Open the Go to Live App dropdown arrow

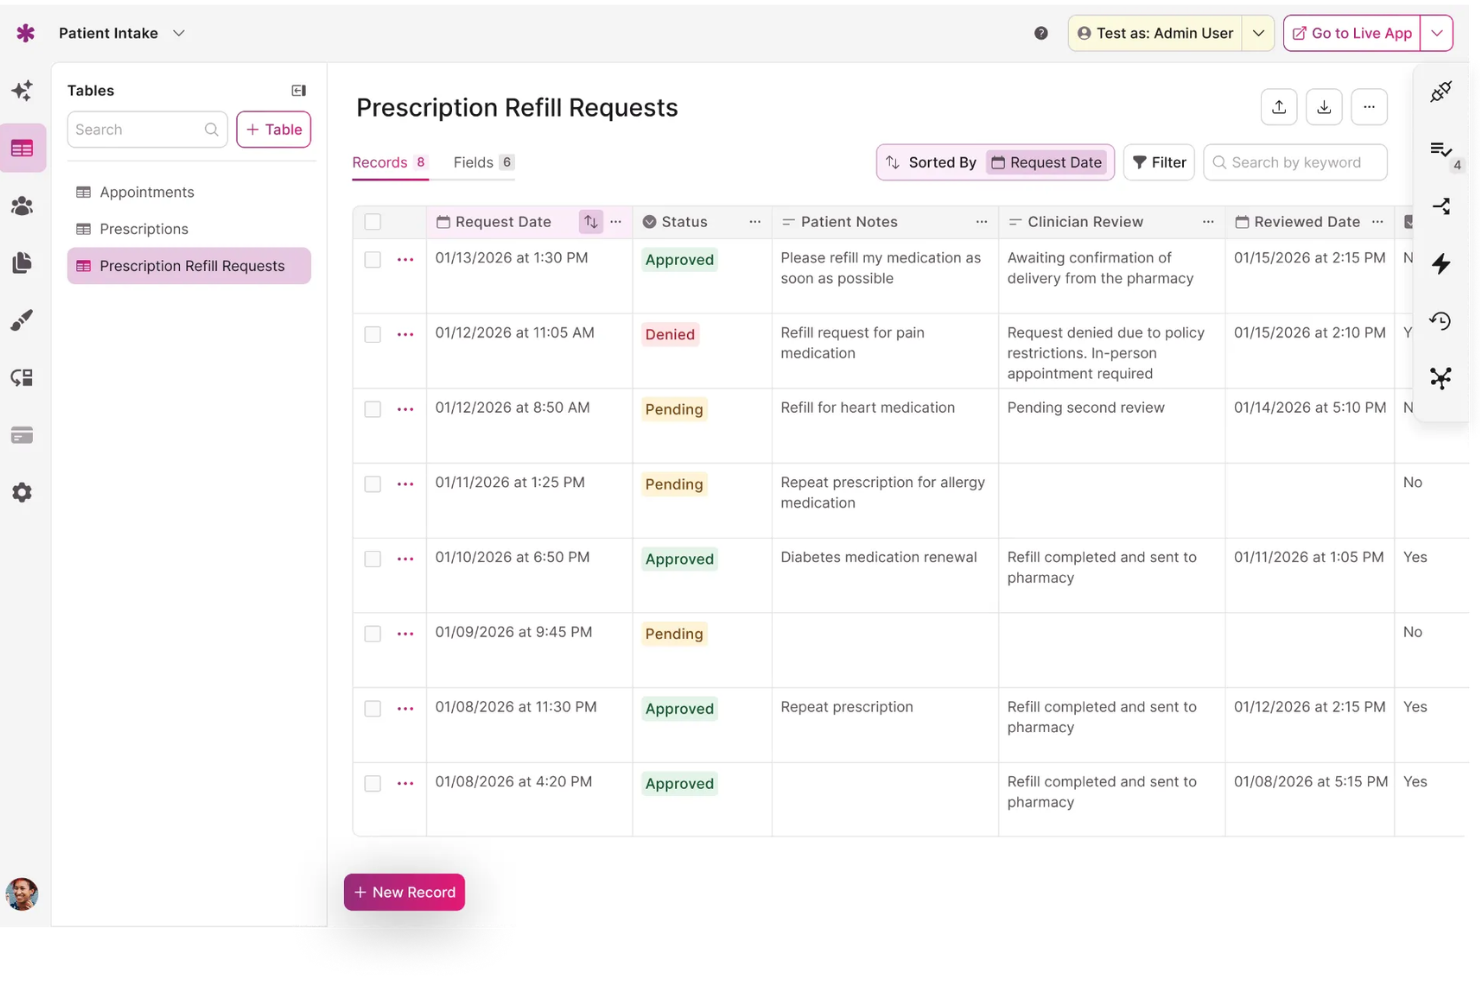[1437, 33]
